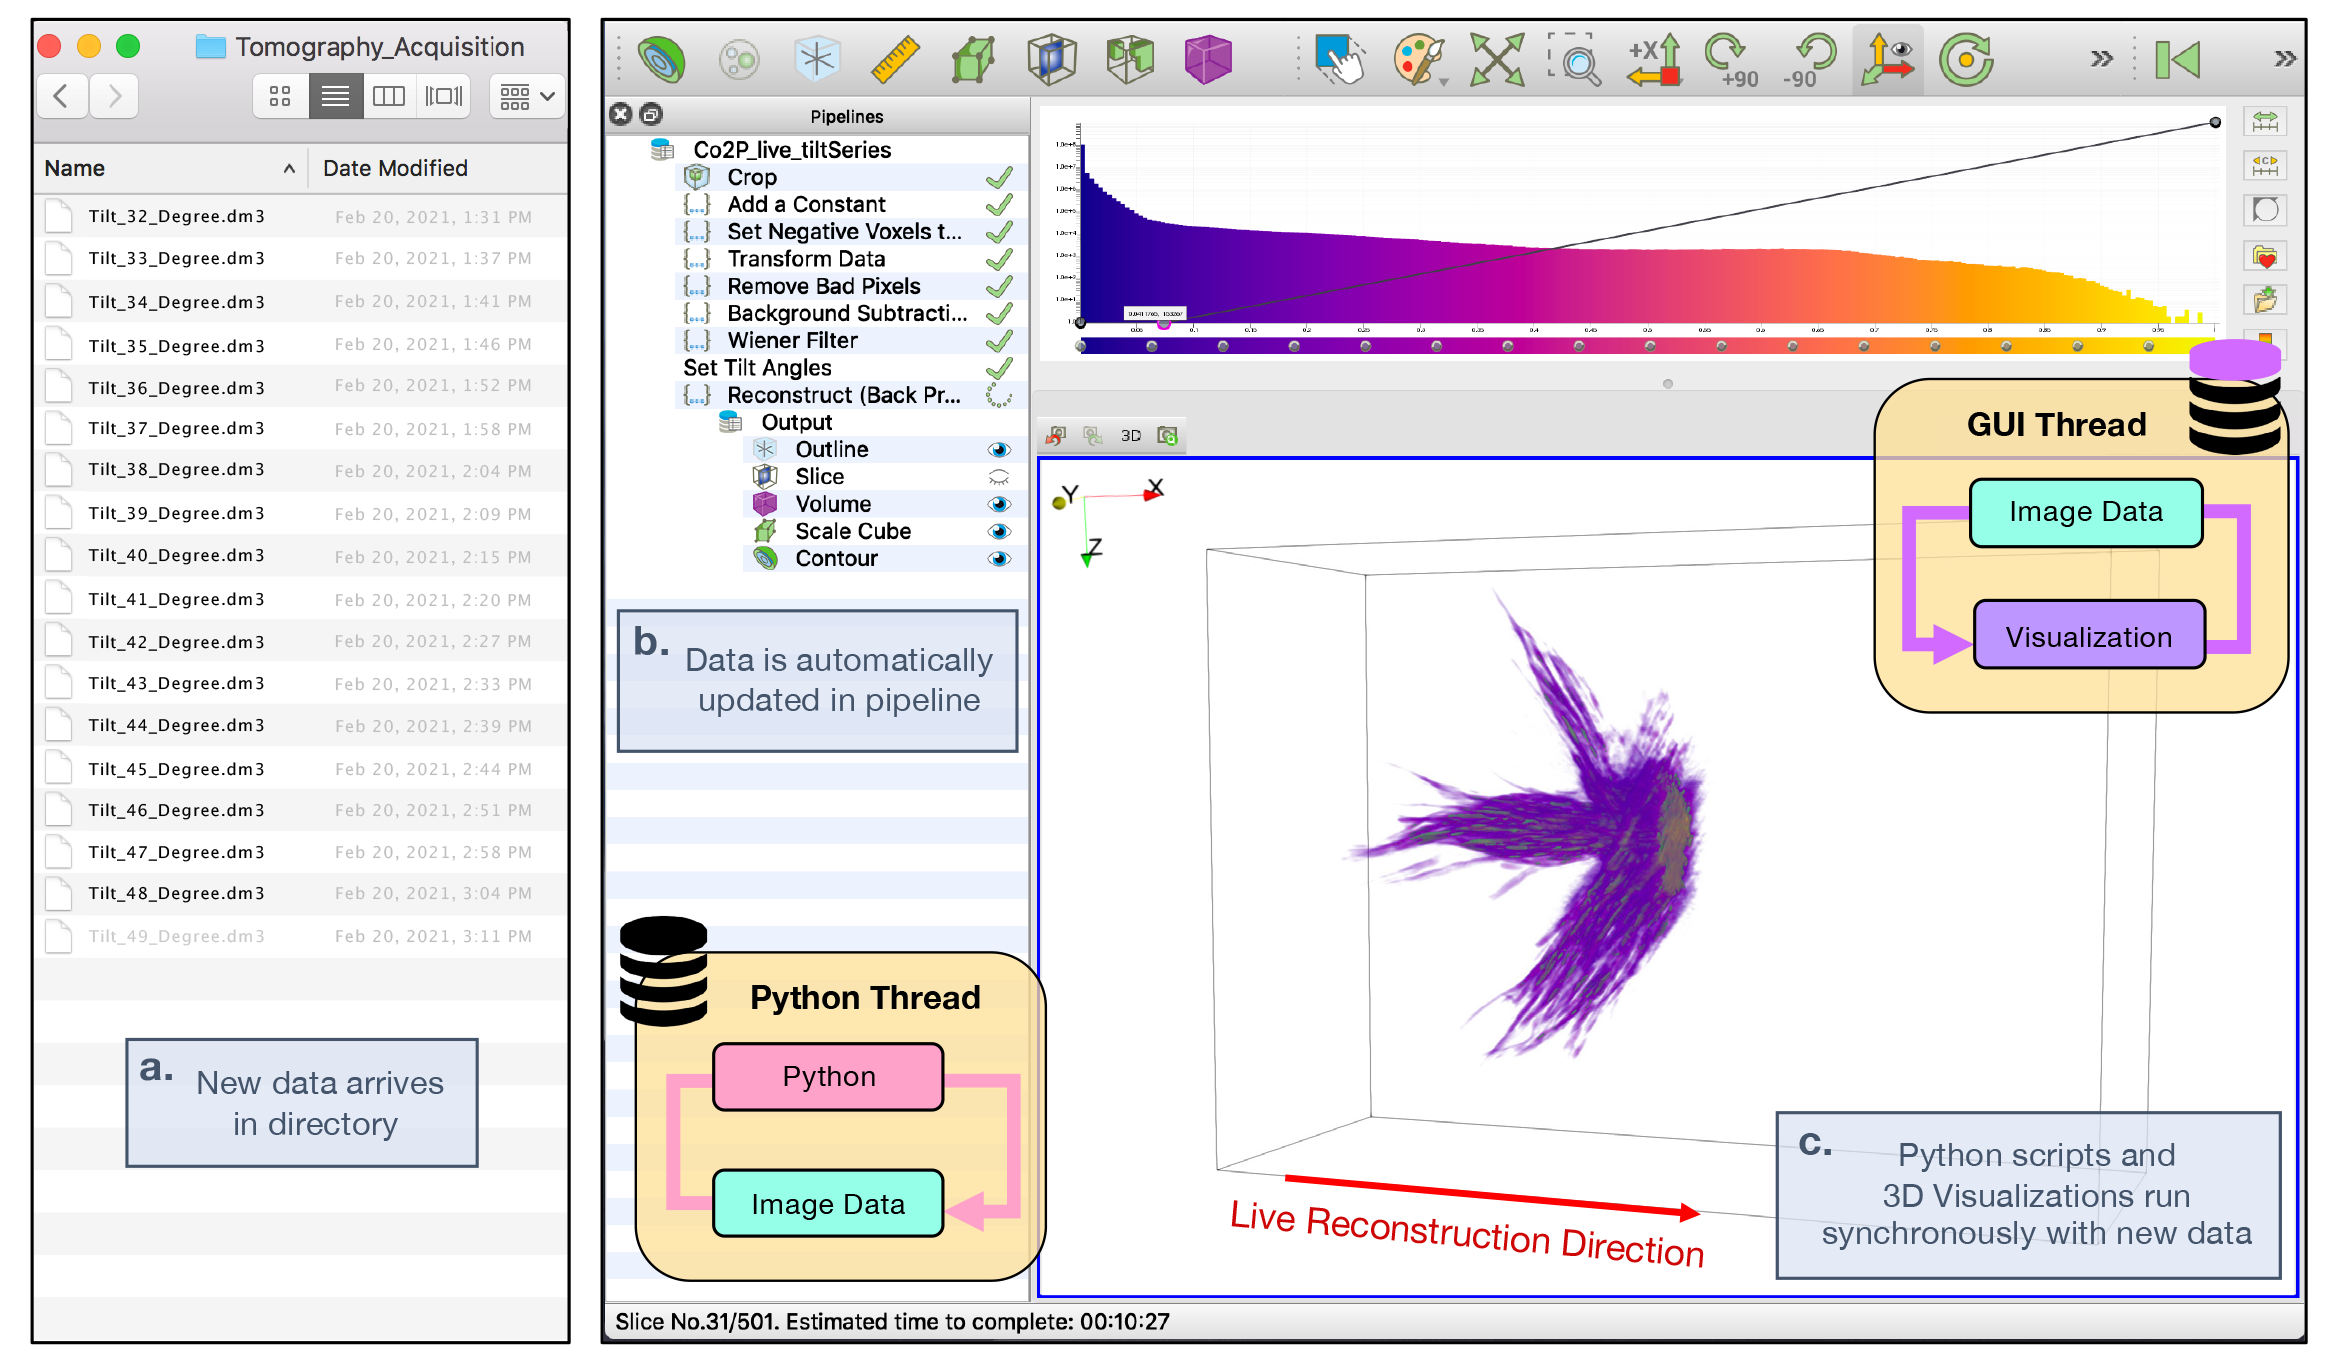Click the Volume module toolbar icon

1208,60
